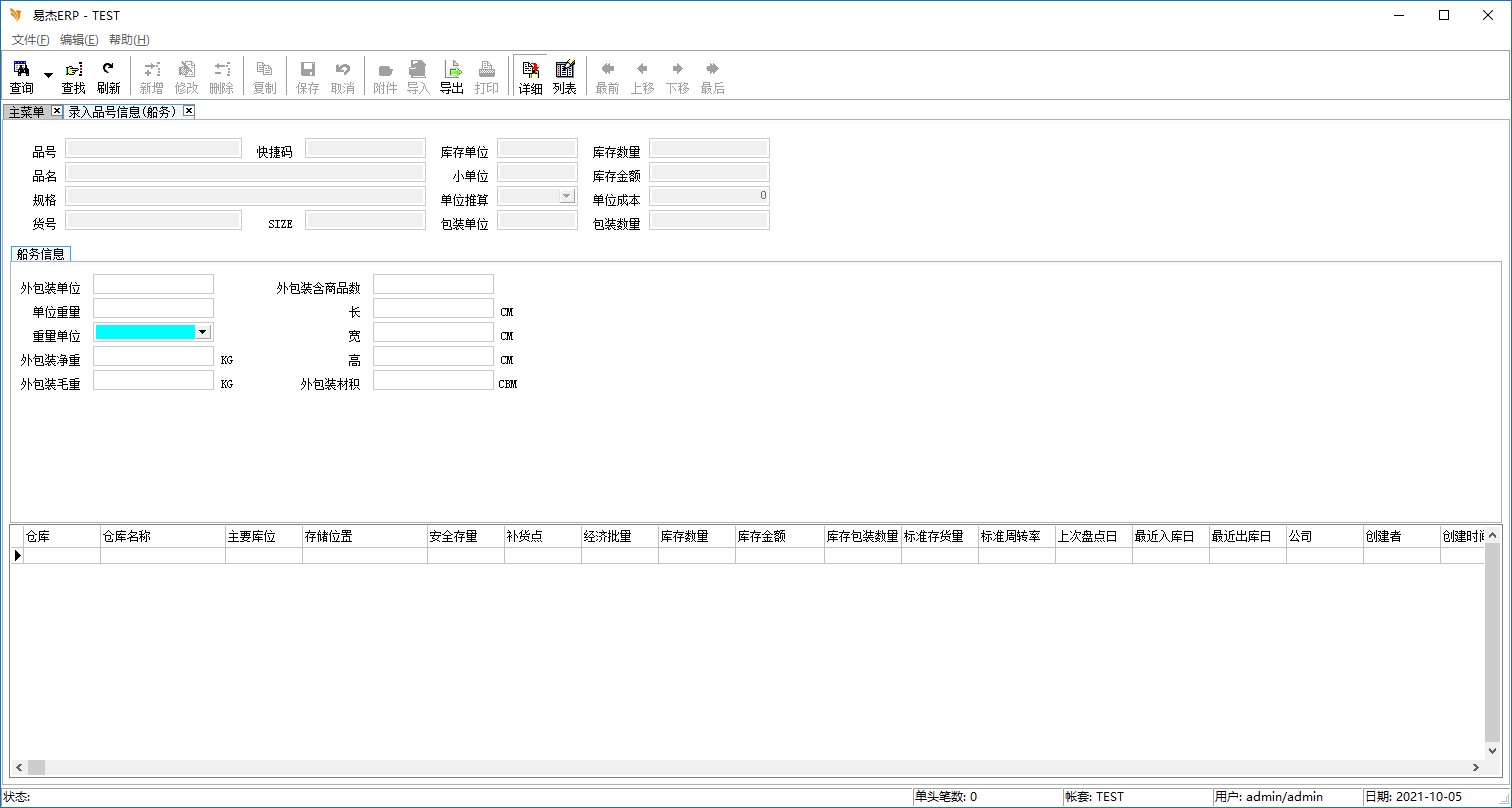Image resolution: width=1512 pixels, height=808 pixels.
Task: Click the 导出 (Export) toolbar icon
Action: (452, 77)
